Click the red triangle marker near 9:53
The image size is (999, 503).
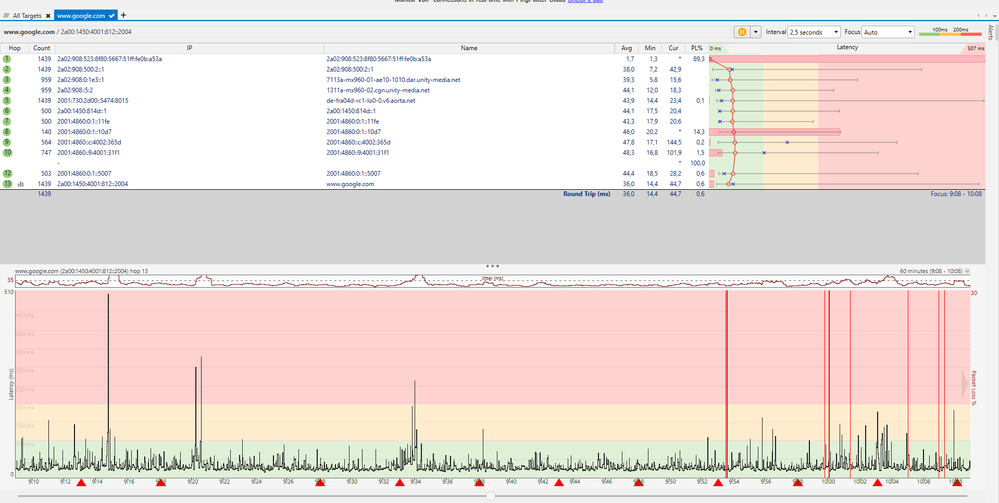pos(718,483)
